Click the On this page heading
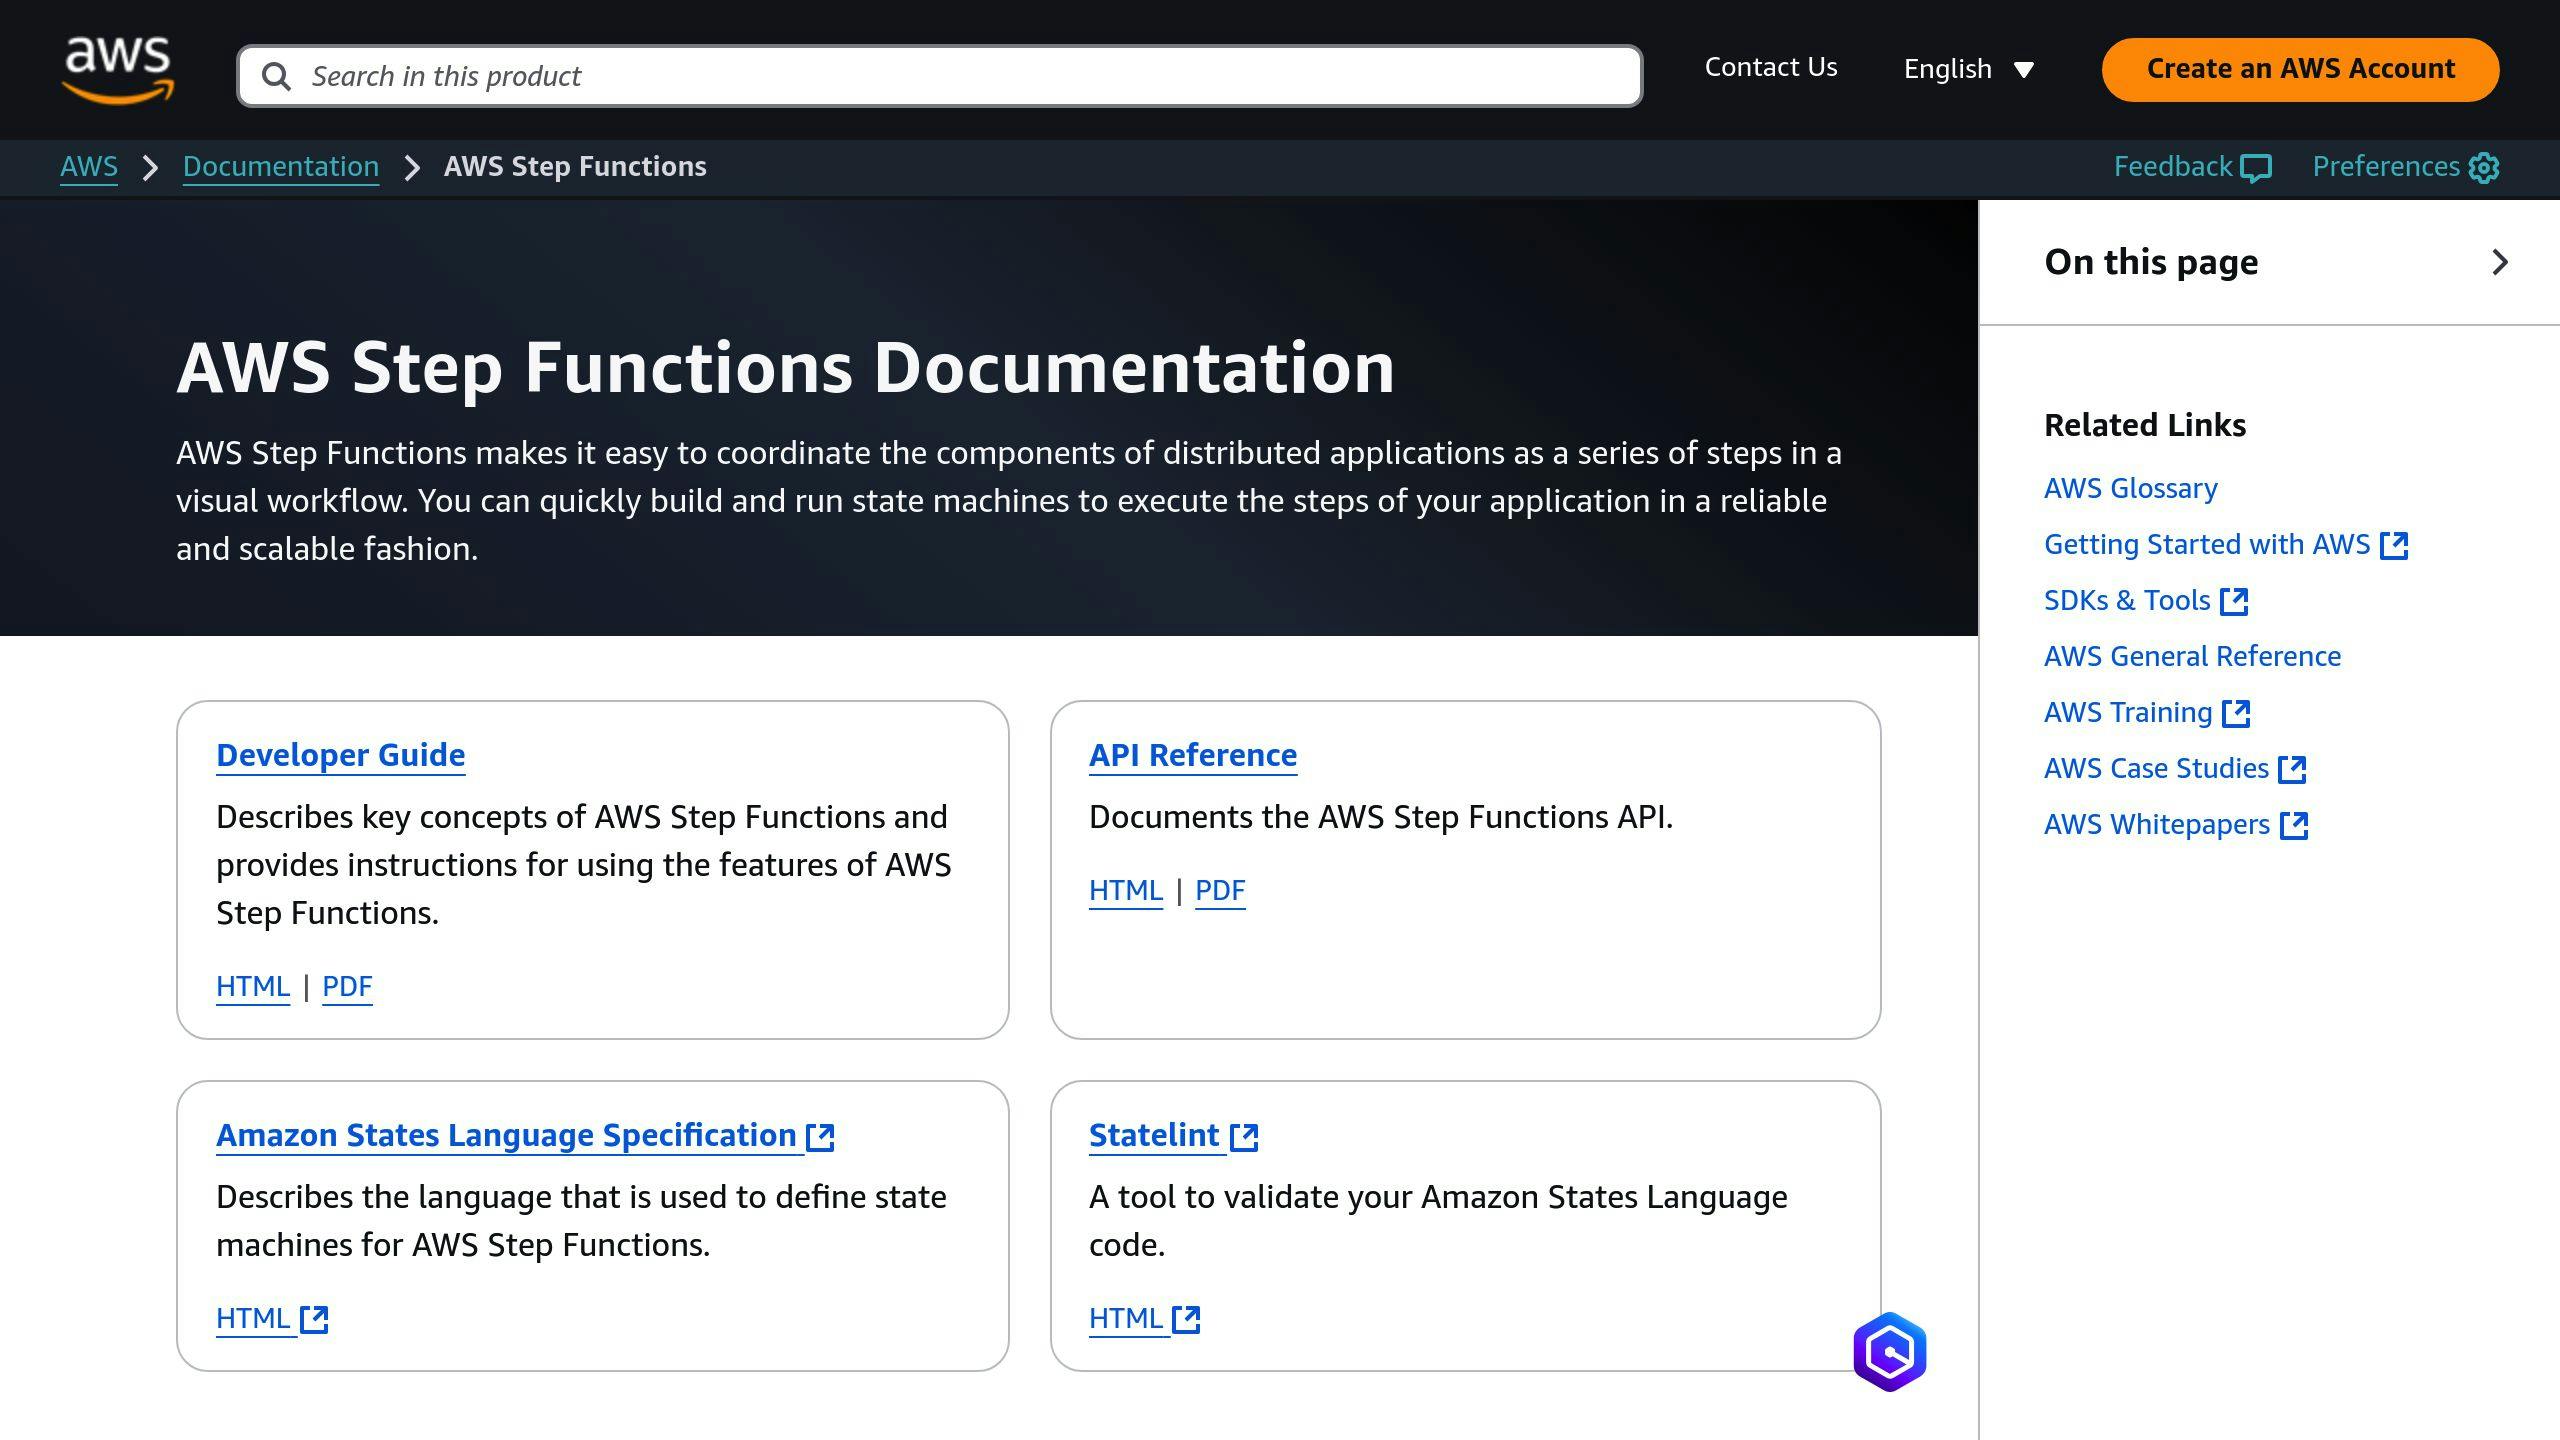2560x1440 pixels. point(2151,262)
